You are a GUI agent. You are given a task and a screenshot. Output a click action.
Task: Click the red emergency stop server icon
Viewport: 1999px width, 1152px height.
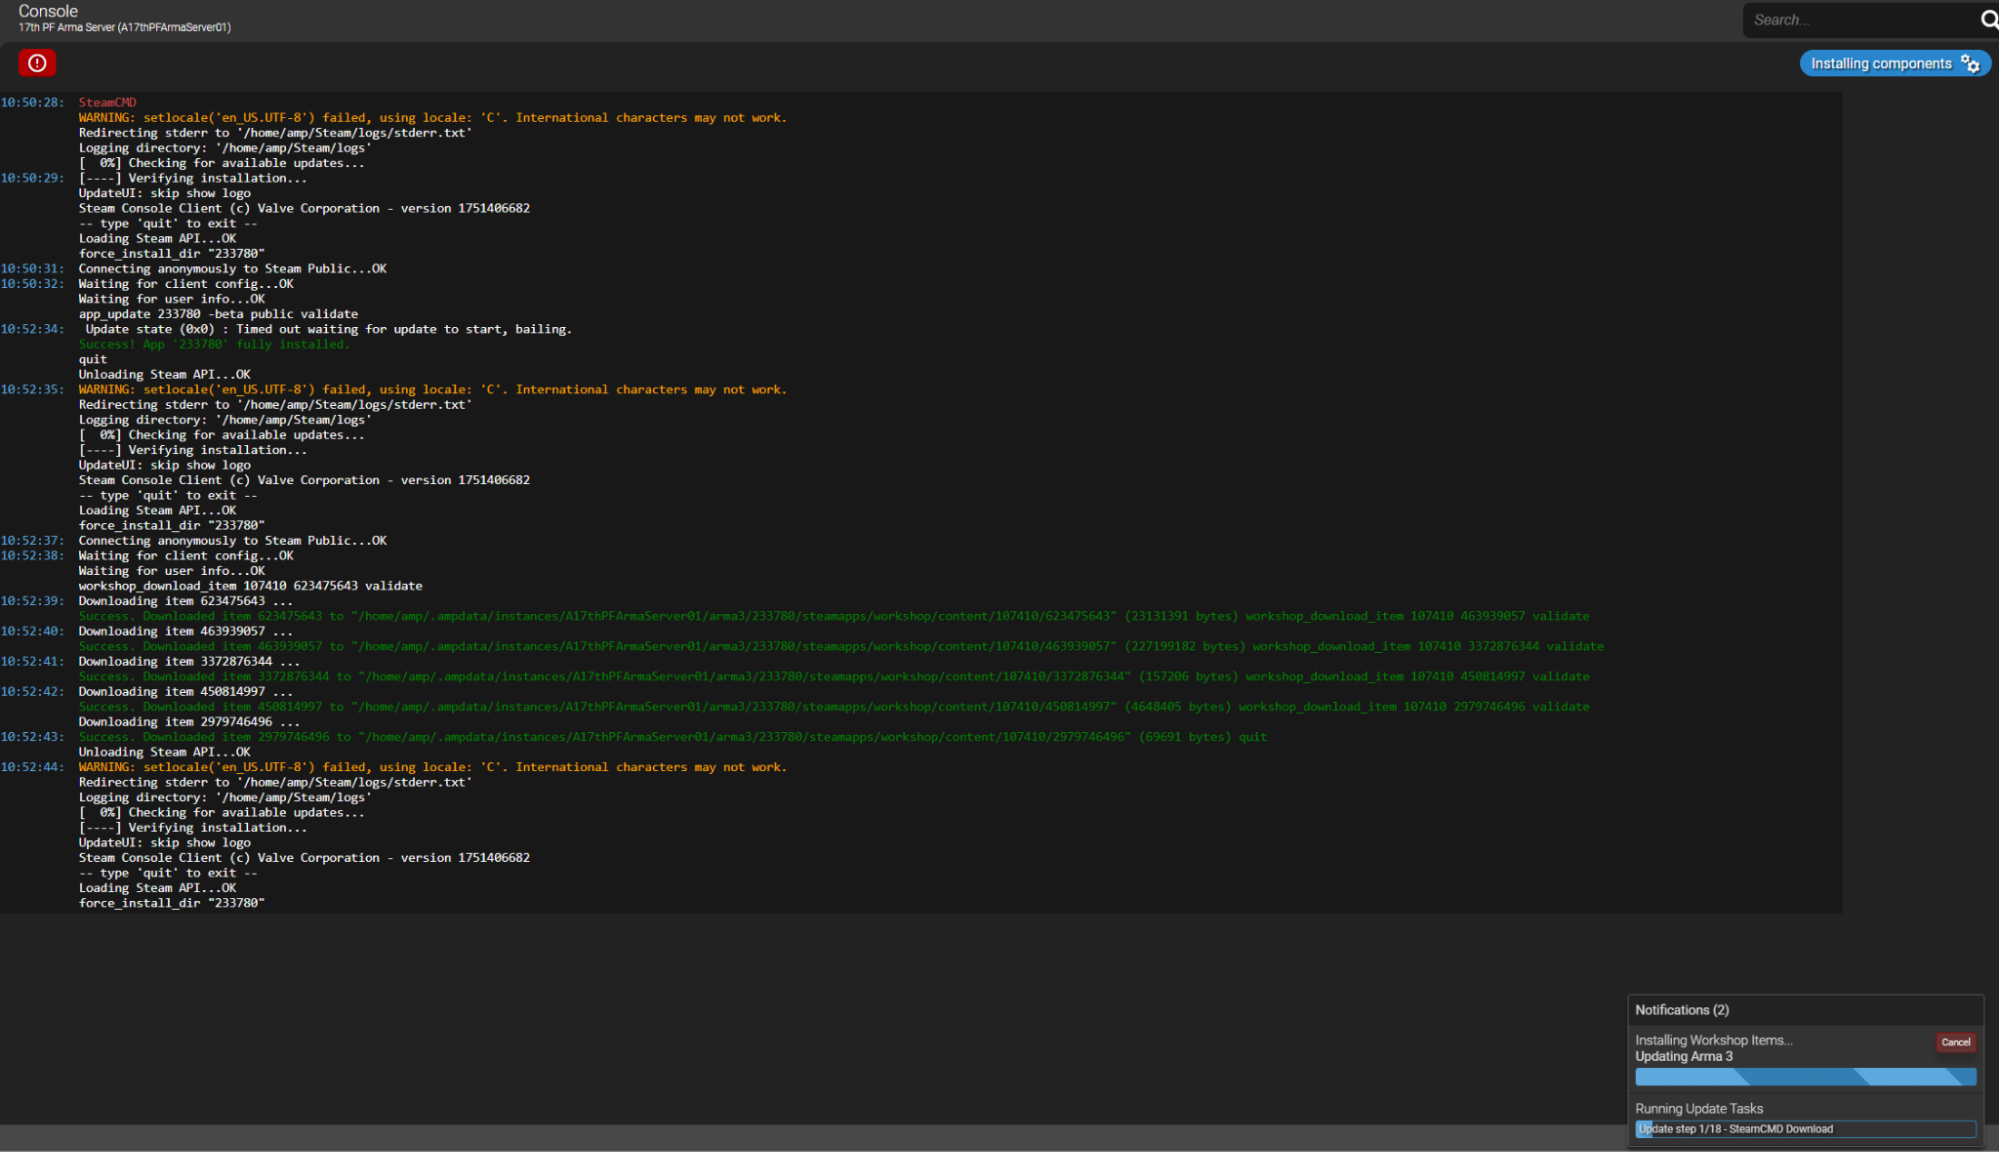[37, 62]
